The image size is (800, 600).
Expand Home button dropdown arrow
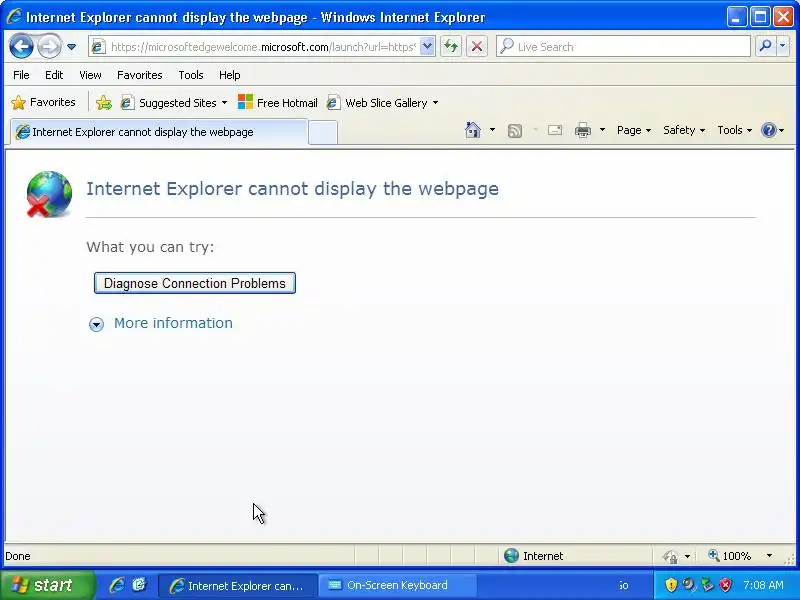click(x=492, y=130)
